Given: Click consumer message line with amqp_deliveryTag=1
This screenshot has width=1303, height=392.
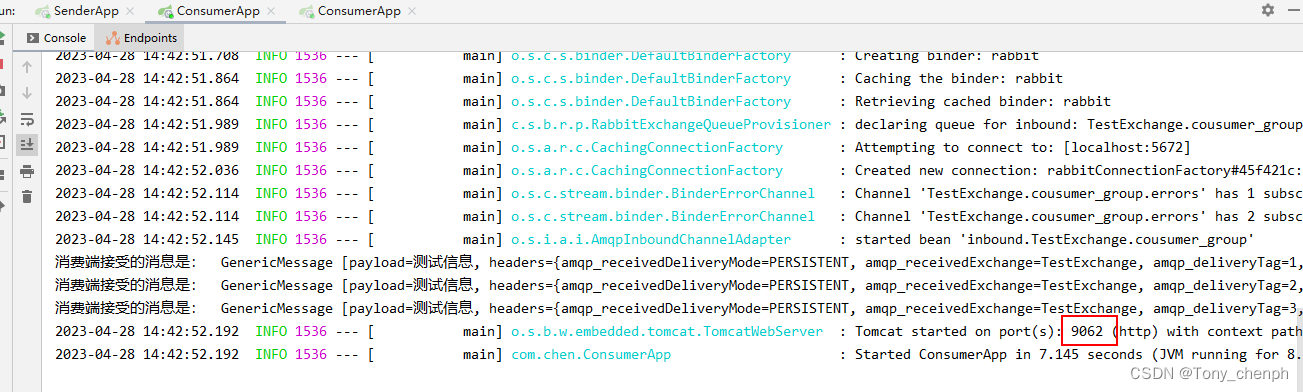Looking at the screenshot, I should (679, 262).
